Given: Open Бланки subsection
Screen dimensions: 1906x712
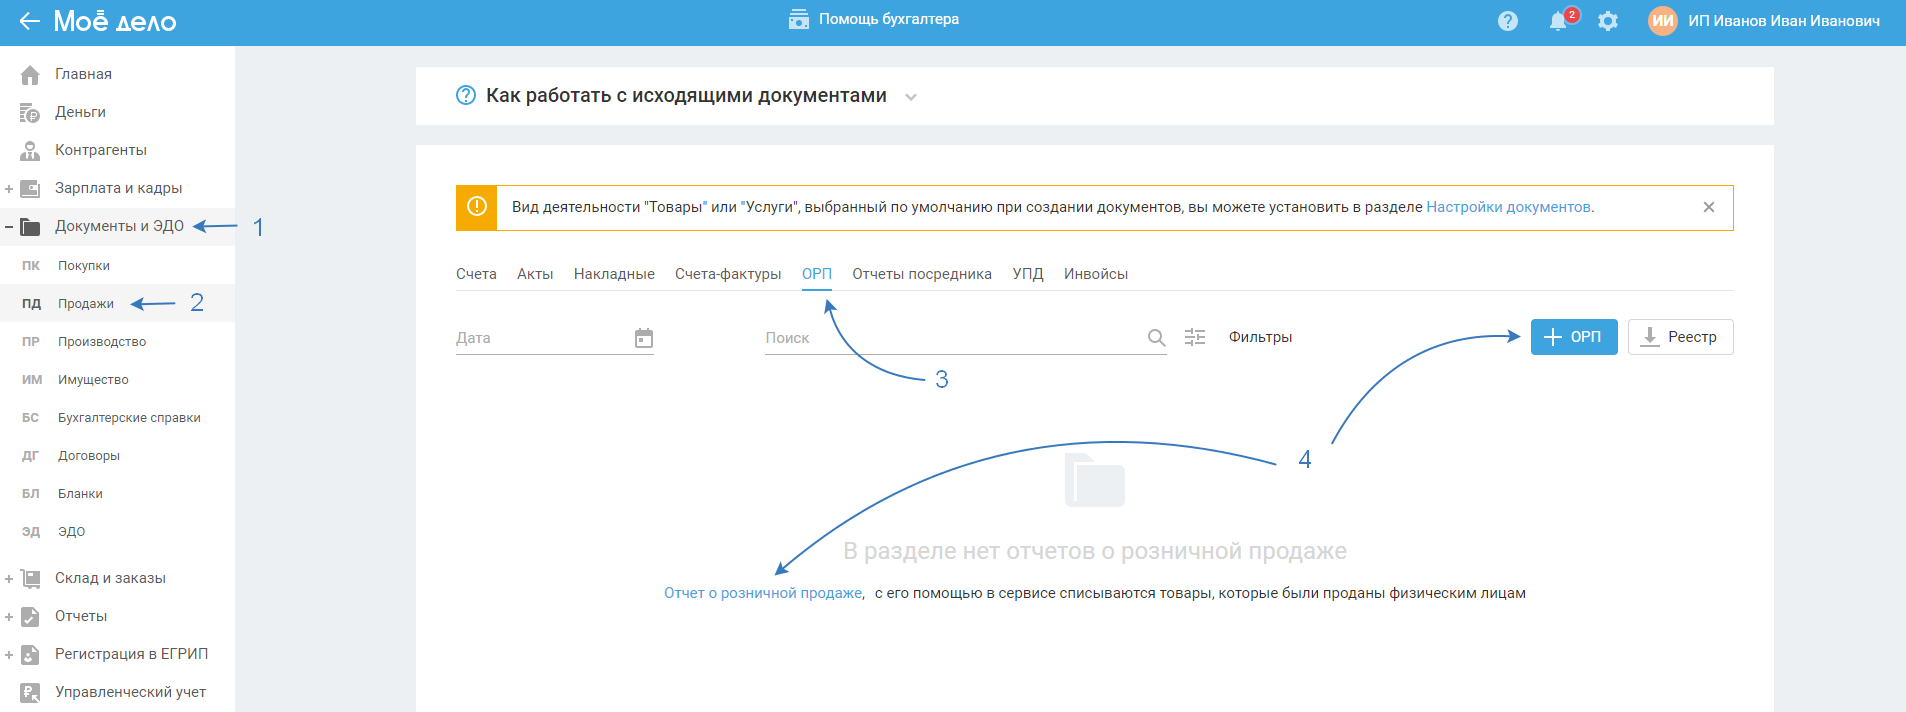Looking at the screenshot, I should 80,493.
